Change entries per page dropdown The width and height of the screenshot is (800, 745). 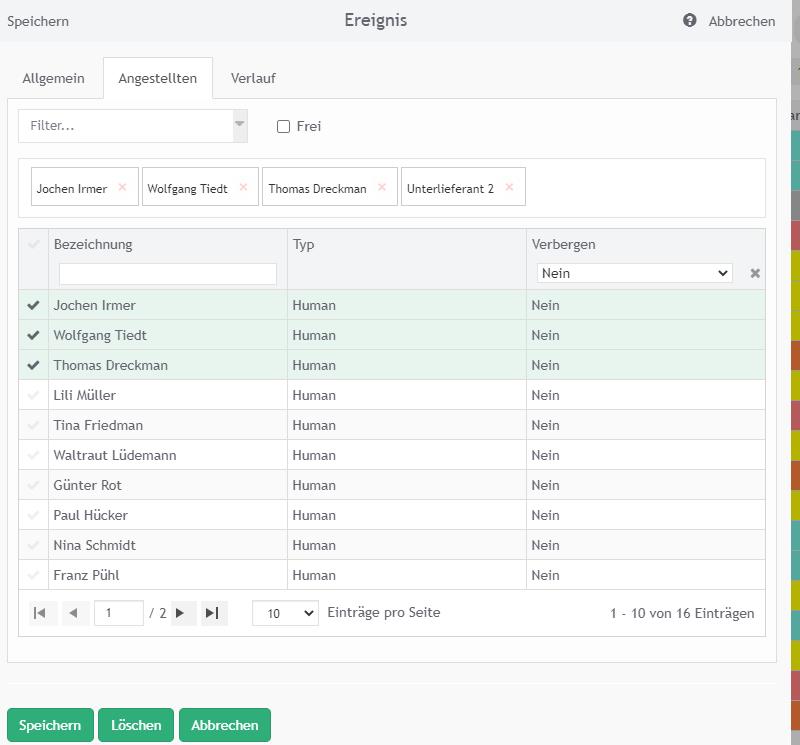(285, 613)
